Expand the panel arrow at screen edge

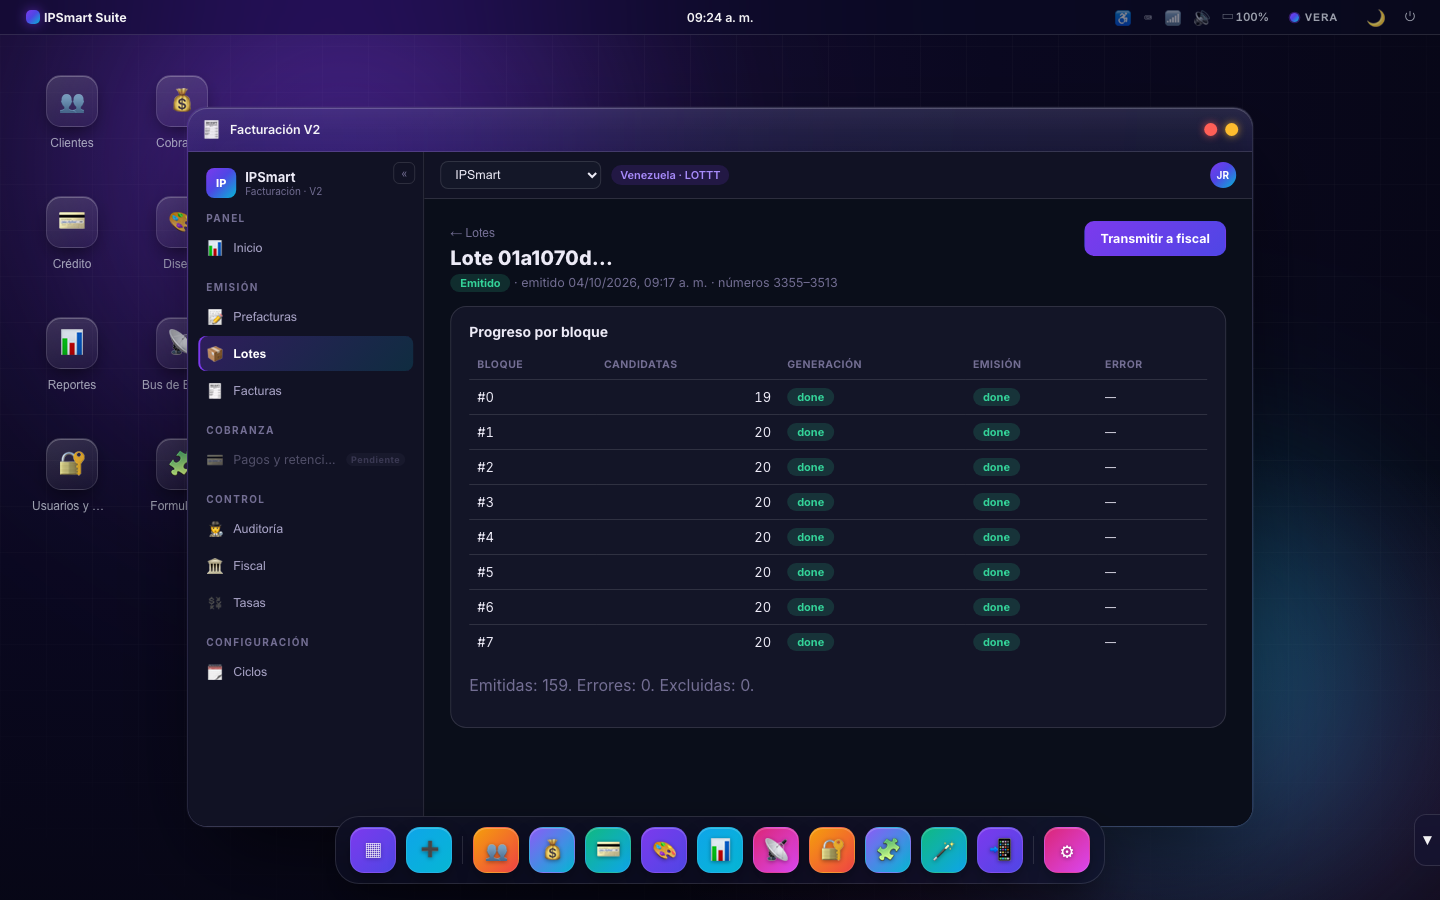[x=1427, y=840]
